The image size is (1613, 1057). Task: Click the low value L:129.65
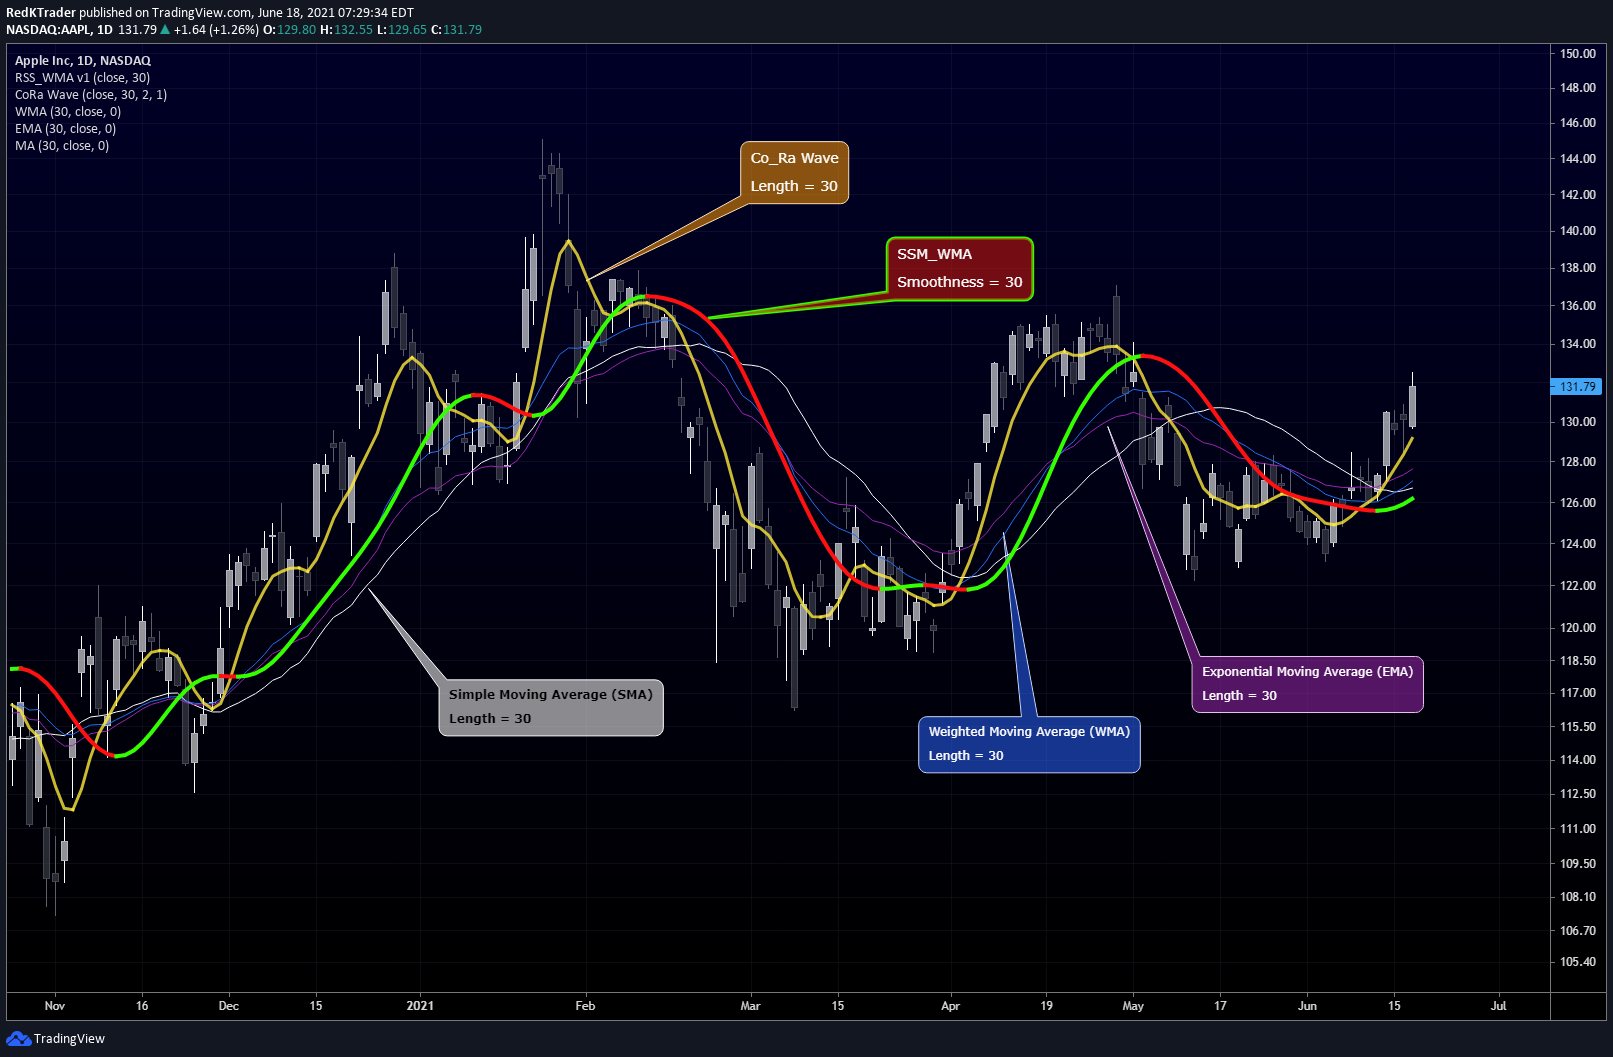402,30
